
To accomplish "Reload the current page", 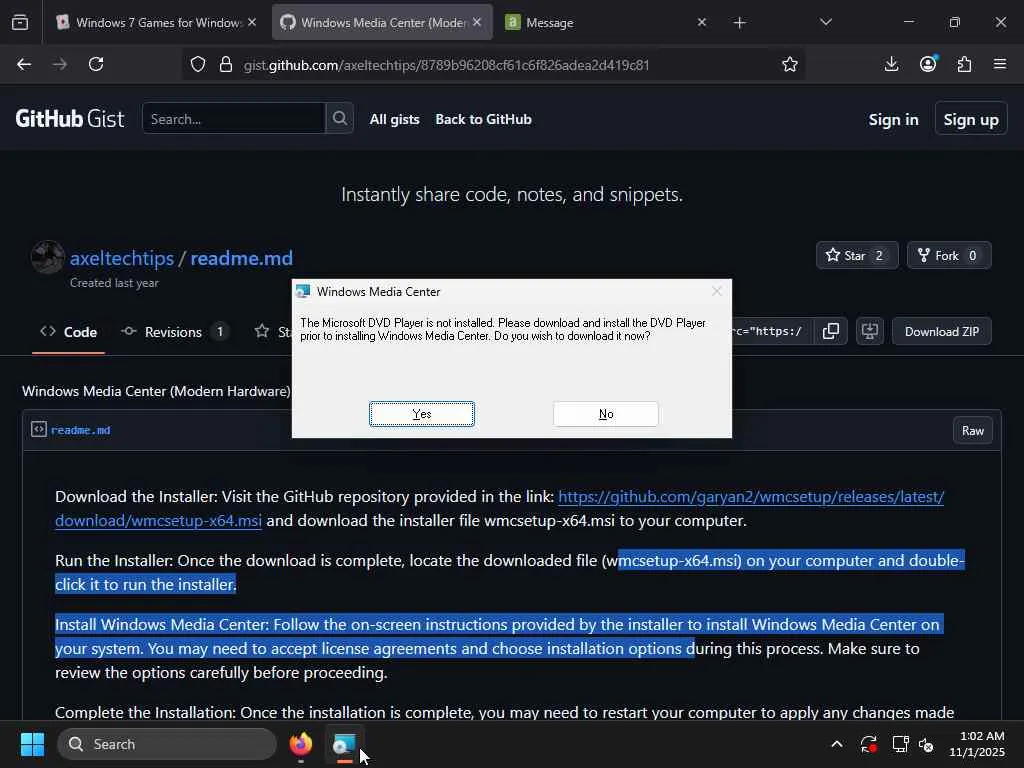I will pyautogui.click(x=96, y=64).
